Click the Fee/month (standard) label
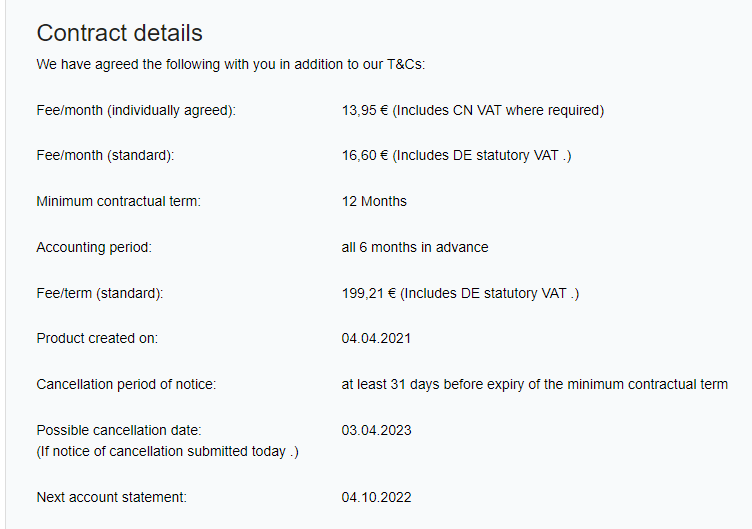 (106, 156)
